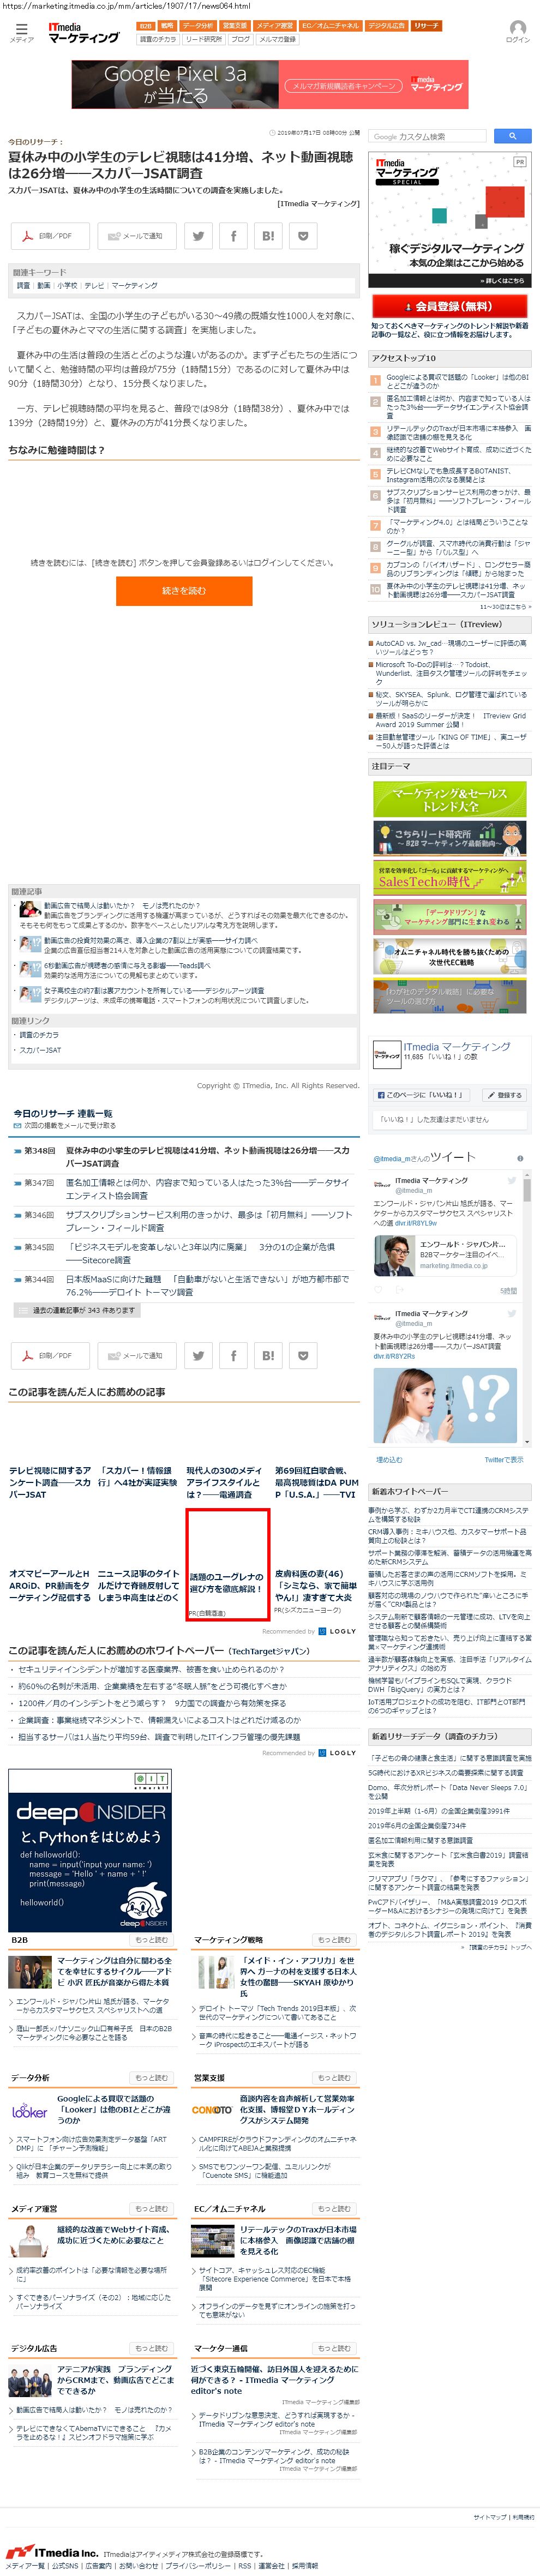Screen dimensions: 540x2576
Task: Save article with top Pocket icon
Action: (303, 236)
